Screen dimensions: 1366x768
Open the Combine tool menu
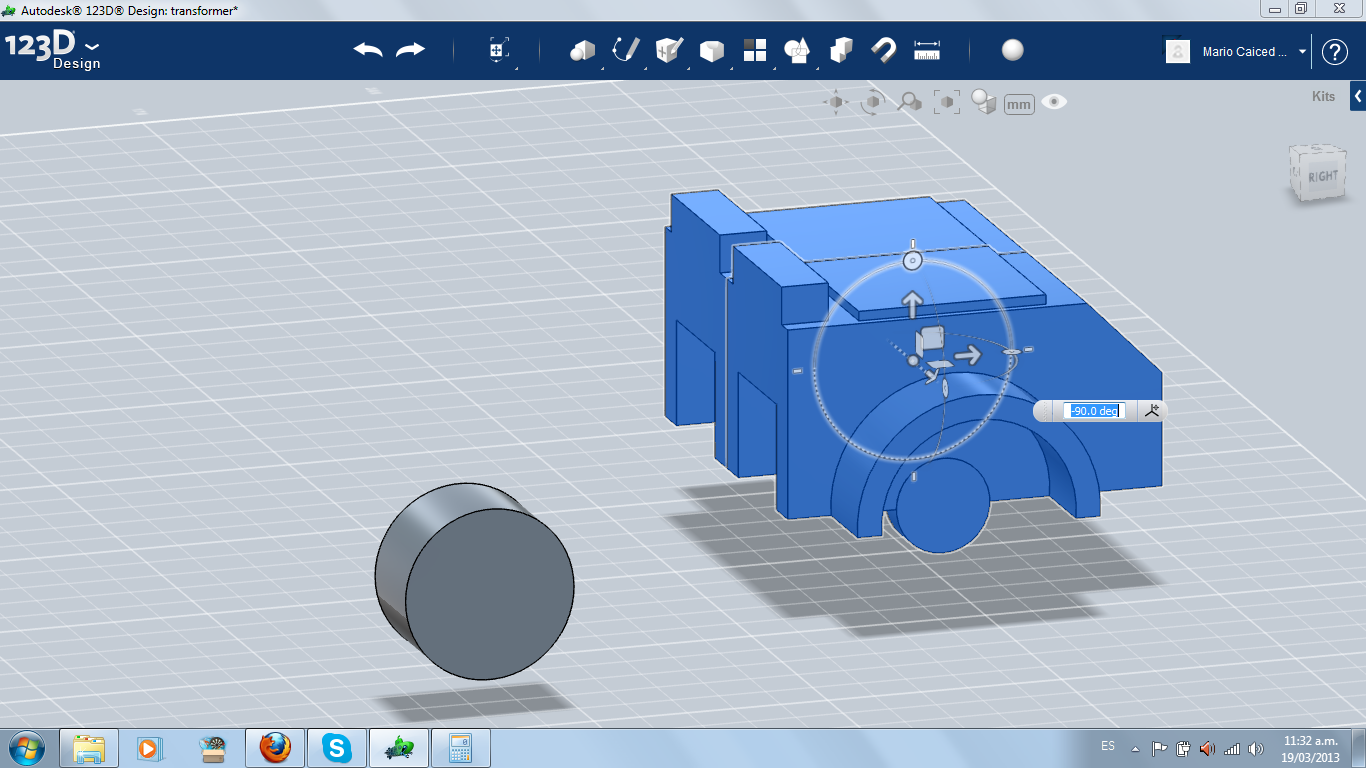click(841, 50)
